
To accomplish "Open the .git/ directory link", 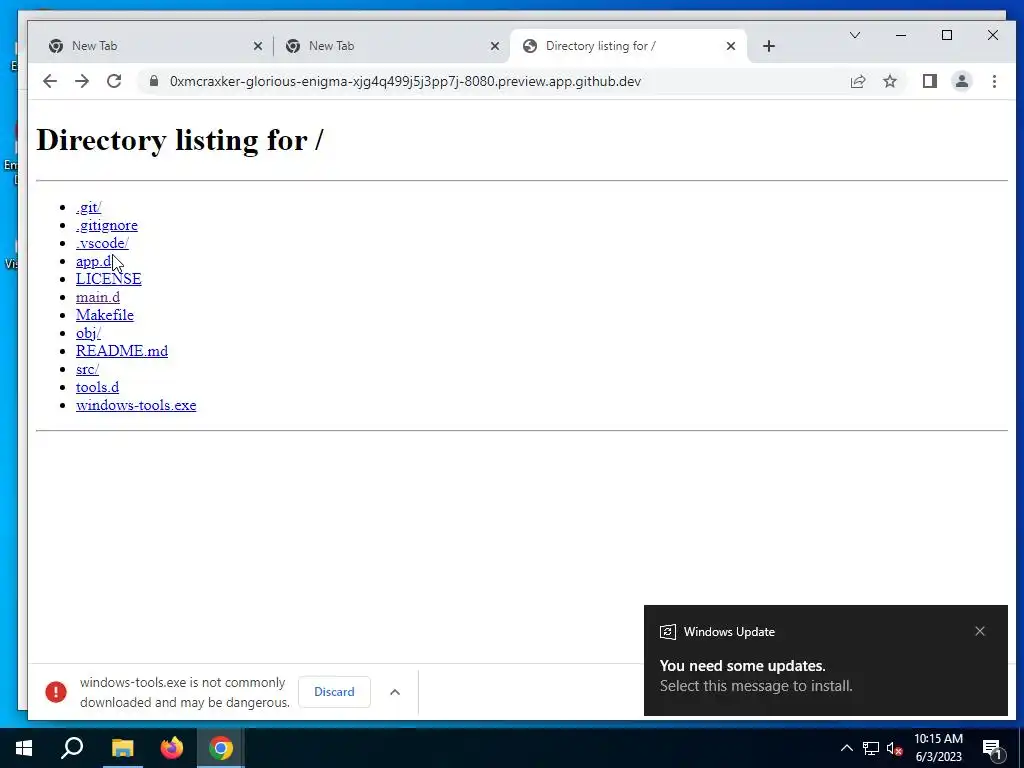I will point(88,207).
